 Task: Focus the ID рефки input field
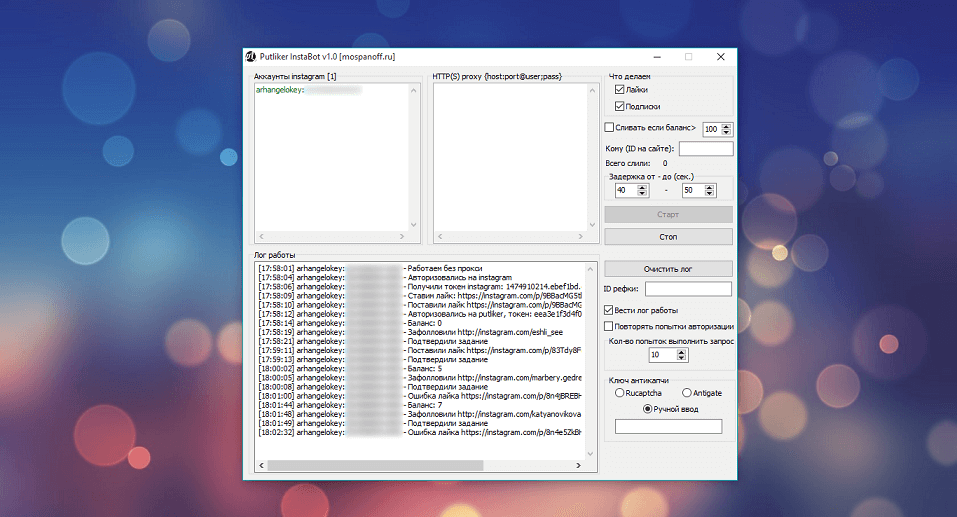point(688,289)
